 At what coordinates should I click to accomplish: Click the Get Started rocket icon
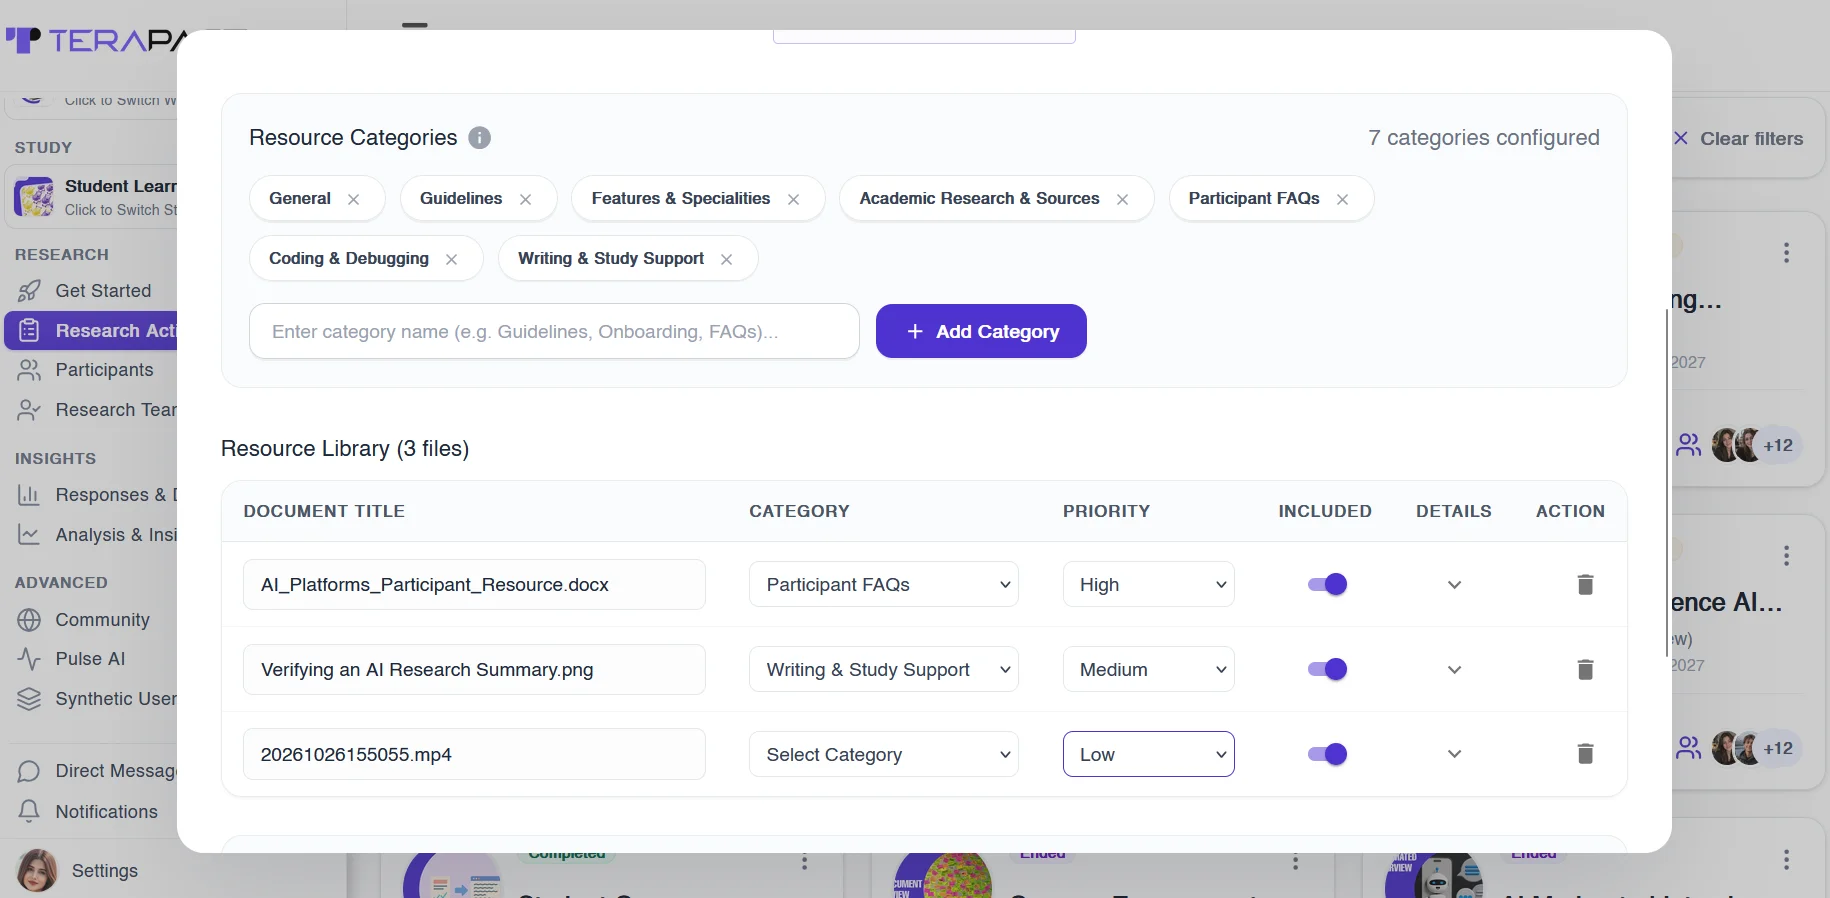click(x=29, y=291)
